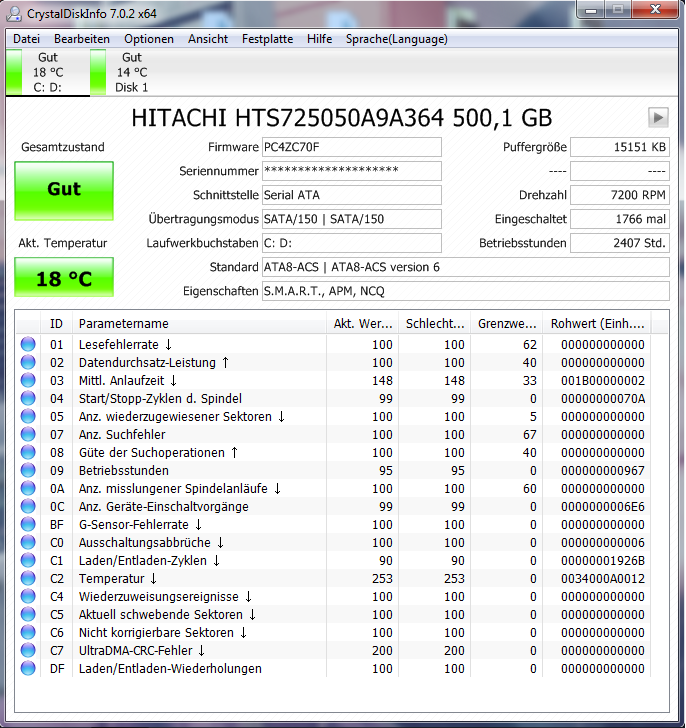This screenshot has width=686, height=728.
Task: Click the Grenzwe... column header
Action: pos(507,324)
